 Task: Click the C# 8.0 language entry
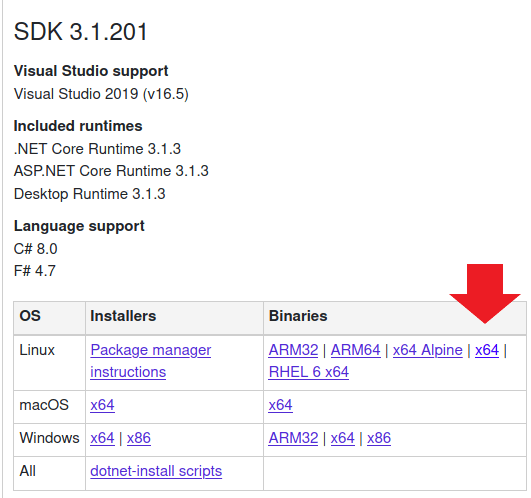36,249
